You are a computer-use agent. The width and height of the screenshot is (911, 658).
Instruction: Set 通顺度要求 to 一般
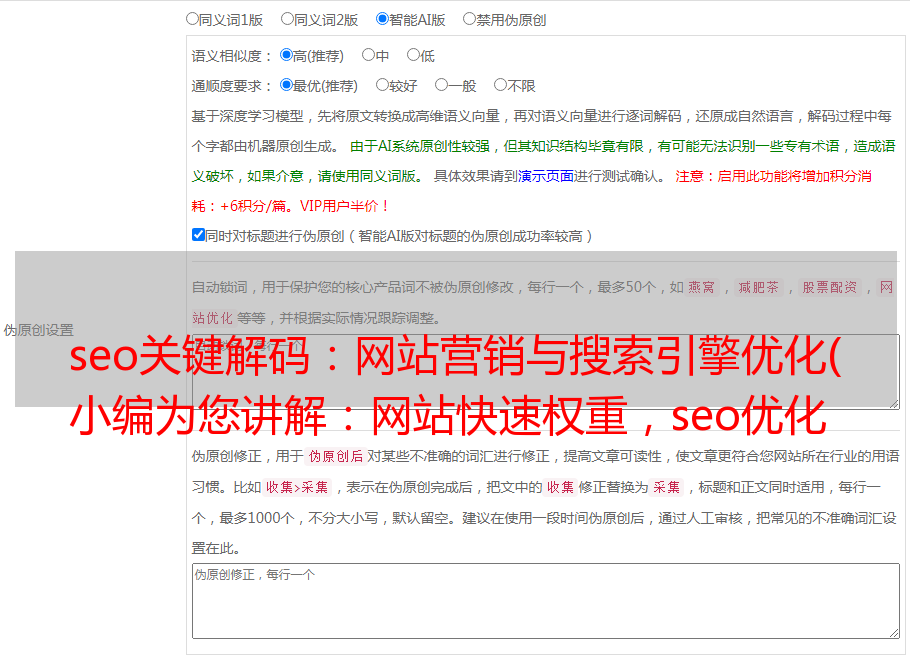pos(441,85)
